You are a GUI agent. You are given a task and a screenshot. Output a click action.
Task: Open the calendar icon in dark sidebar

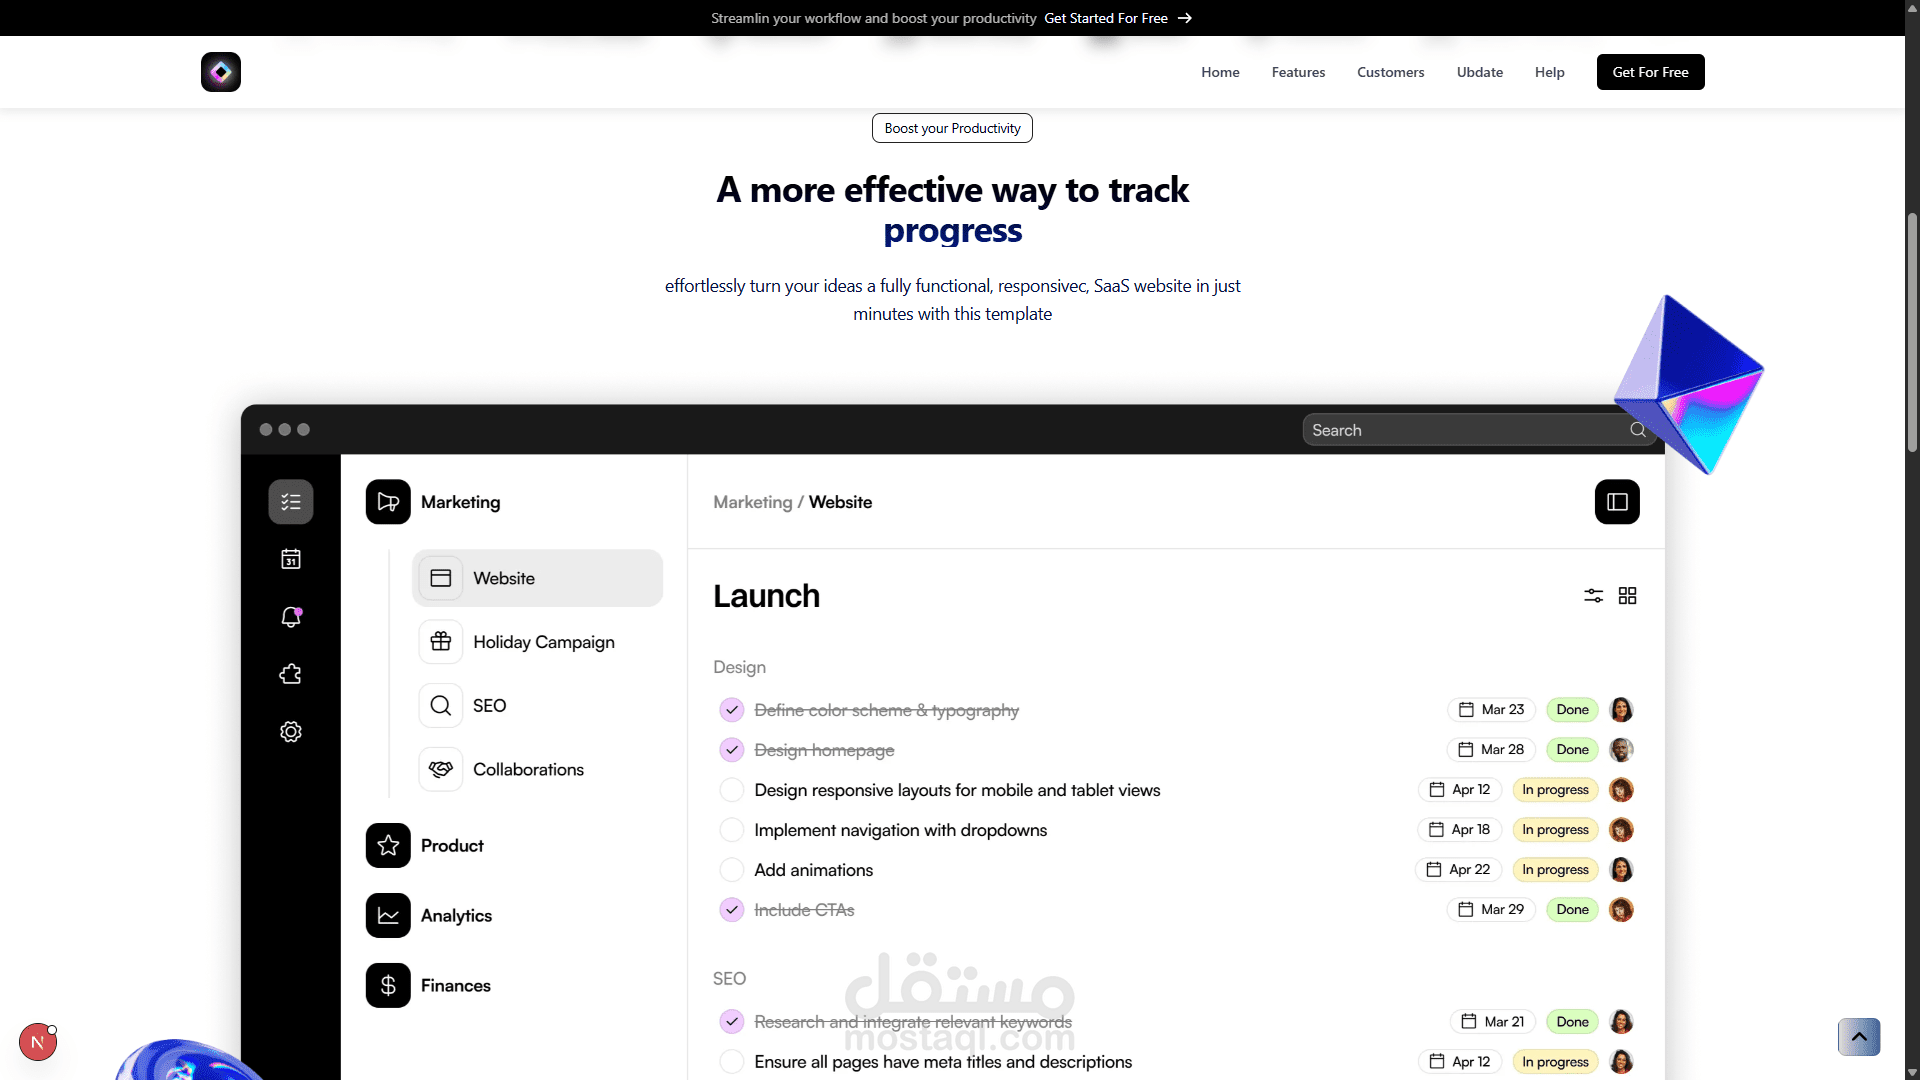tap(291, 559)
